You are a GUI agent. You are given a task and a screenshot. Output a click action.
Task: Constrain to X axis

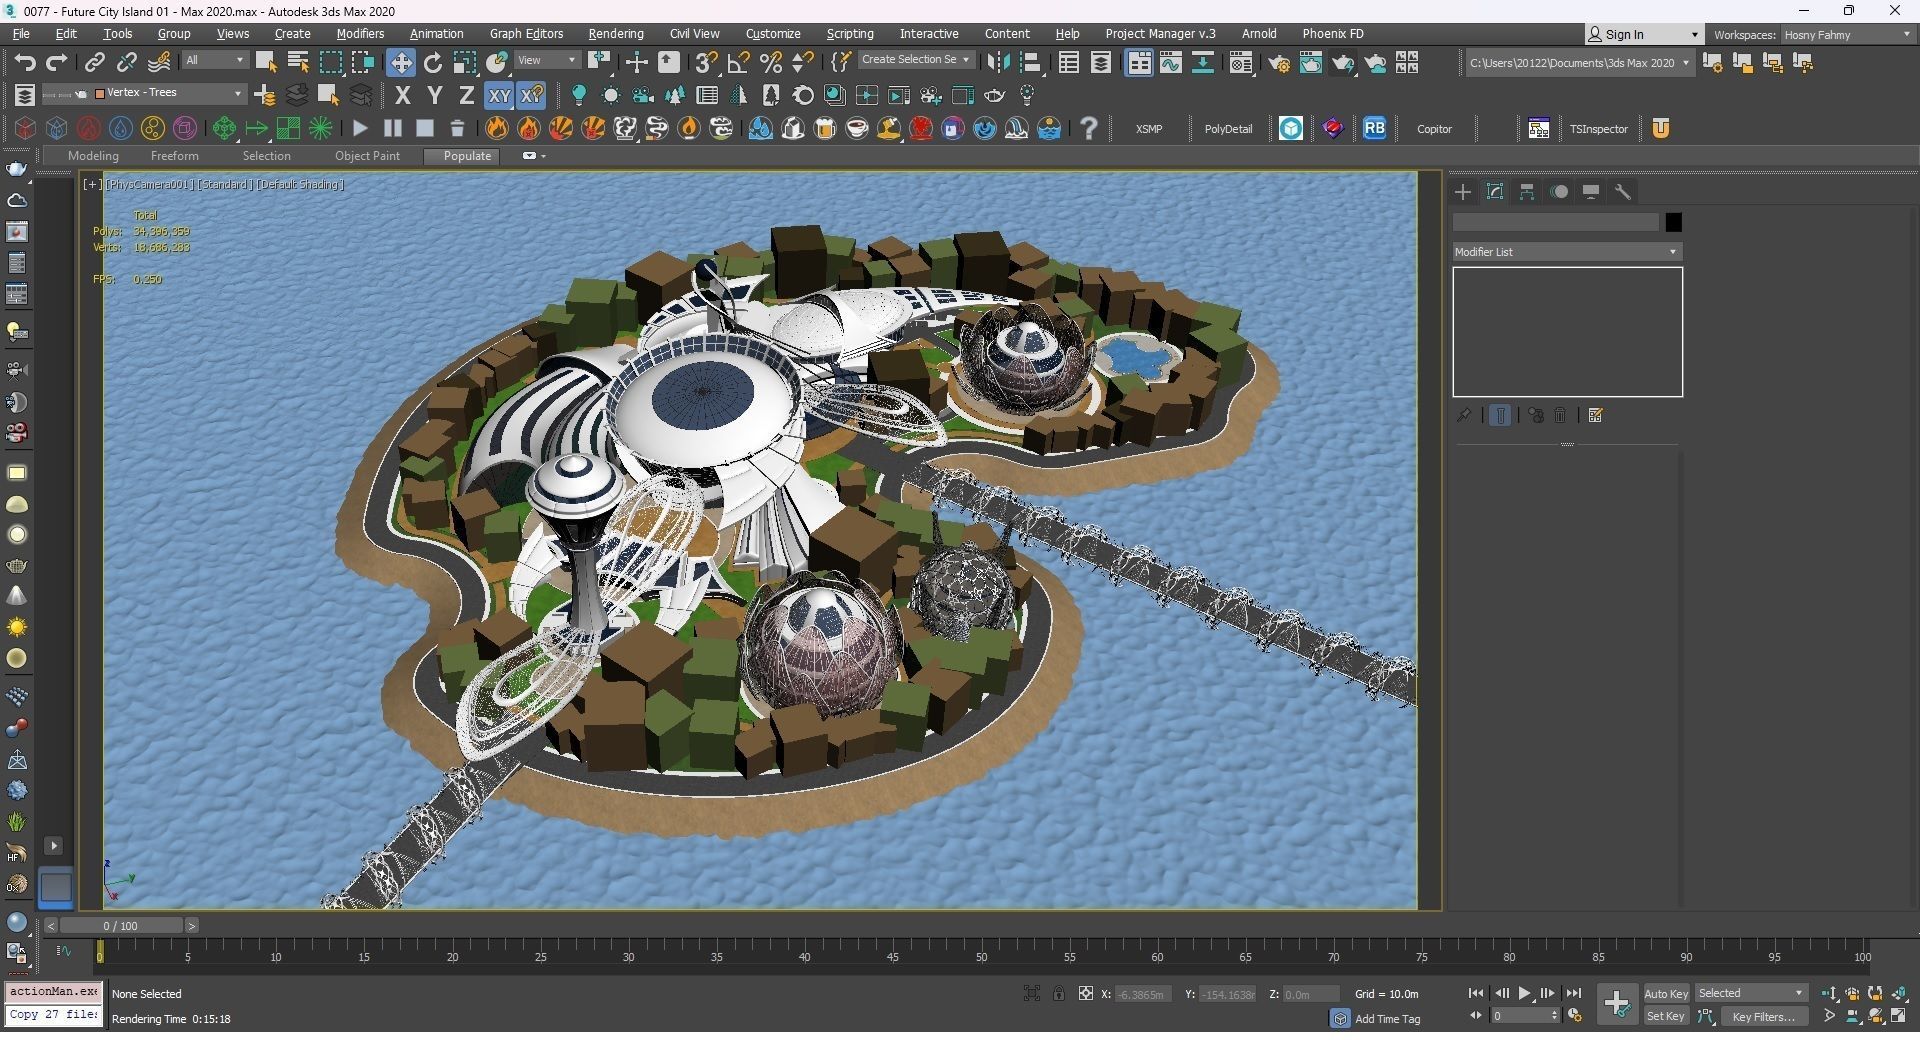pyautogui.click(x=402, y=95)
